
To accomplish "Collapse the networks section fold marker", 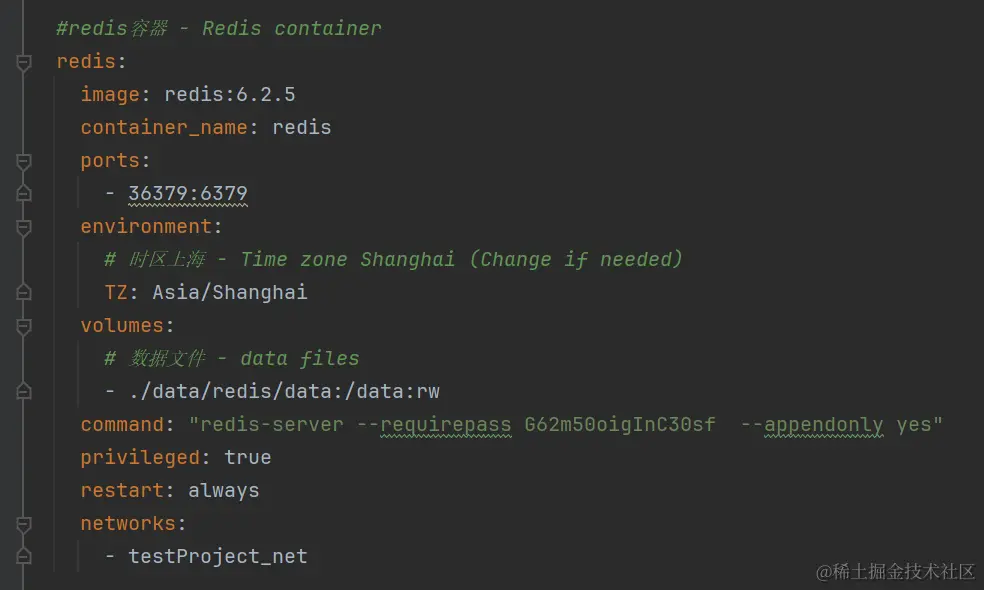I will pos(24,524).
